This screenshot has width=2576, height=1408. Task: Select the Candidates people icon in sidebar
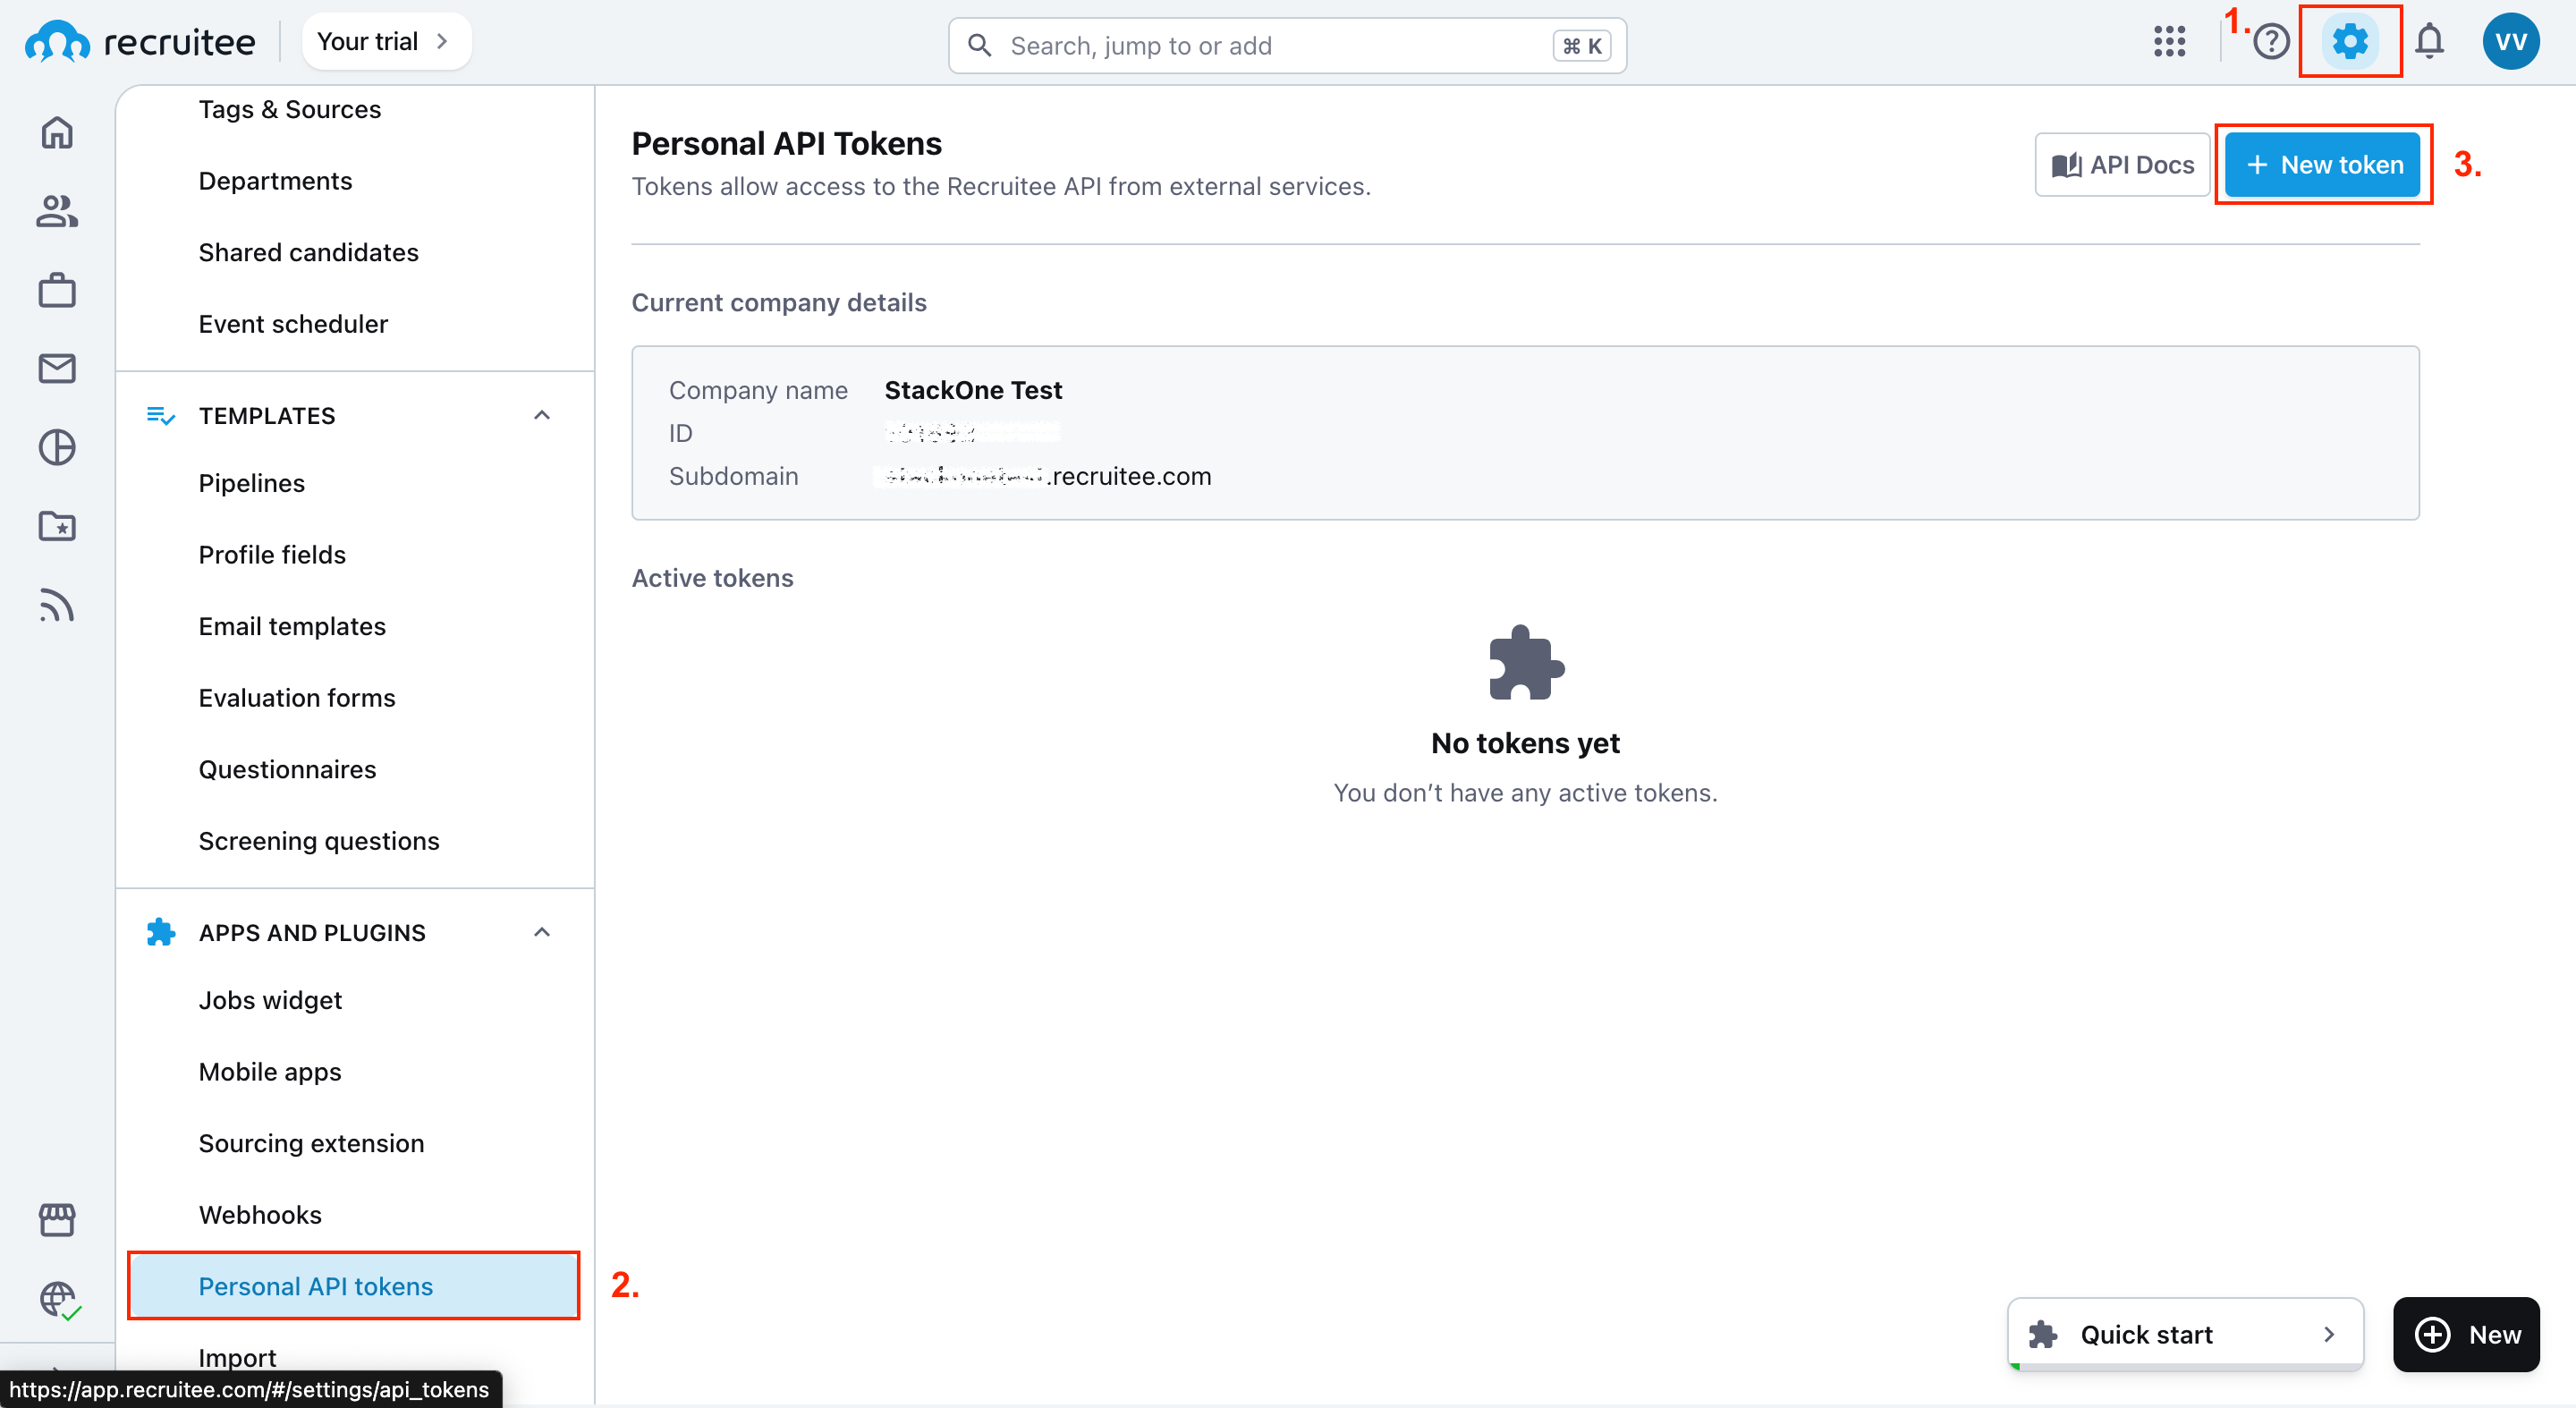pos(57,211)
